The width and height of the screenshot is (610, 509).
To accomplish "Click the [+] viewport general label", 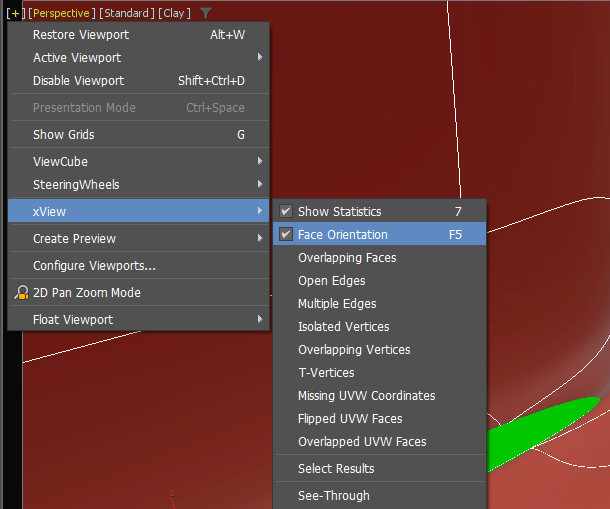I will tap(15, 14).
